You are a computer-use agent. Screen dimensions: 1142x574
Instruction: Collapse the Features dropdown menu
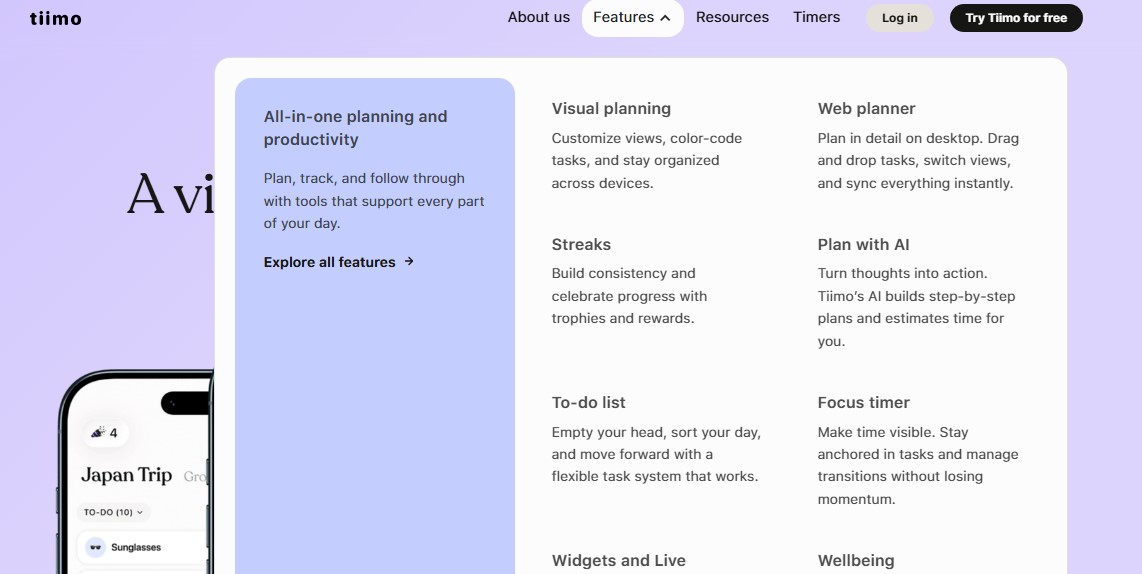coord(632,17)
